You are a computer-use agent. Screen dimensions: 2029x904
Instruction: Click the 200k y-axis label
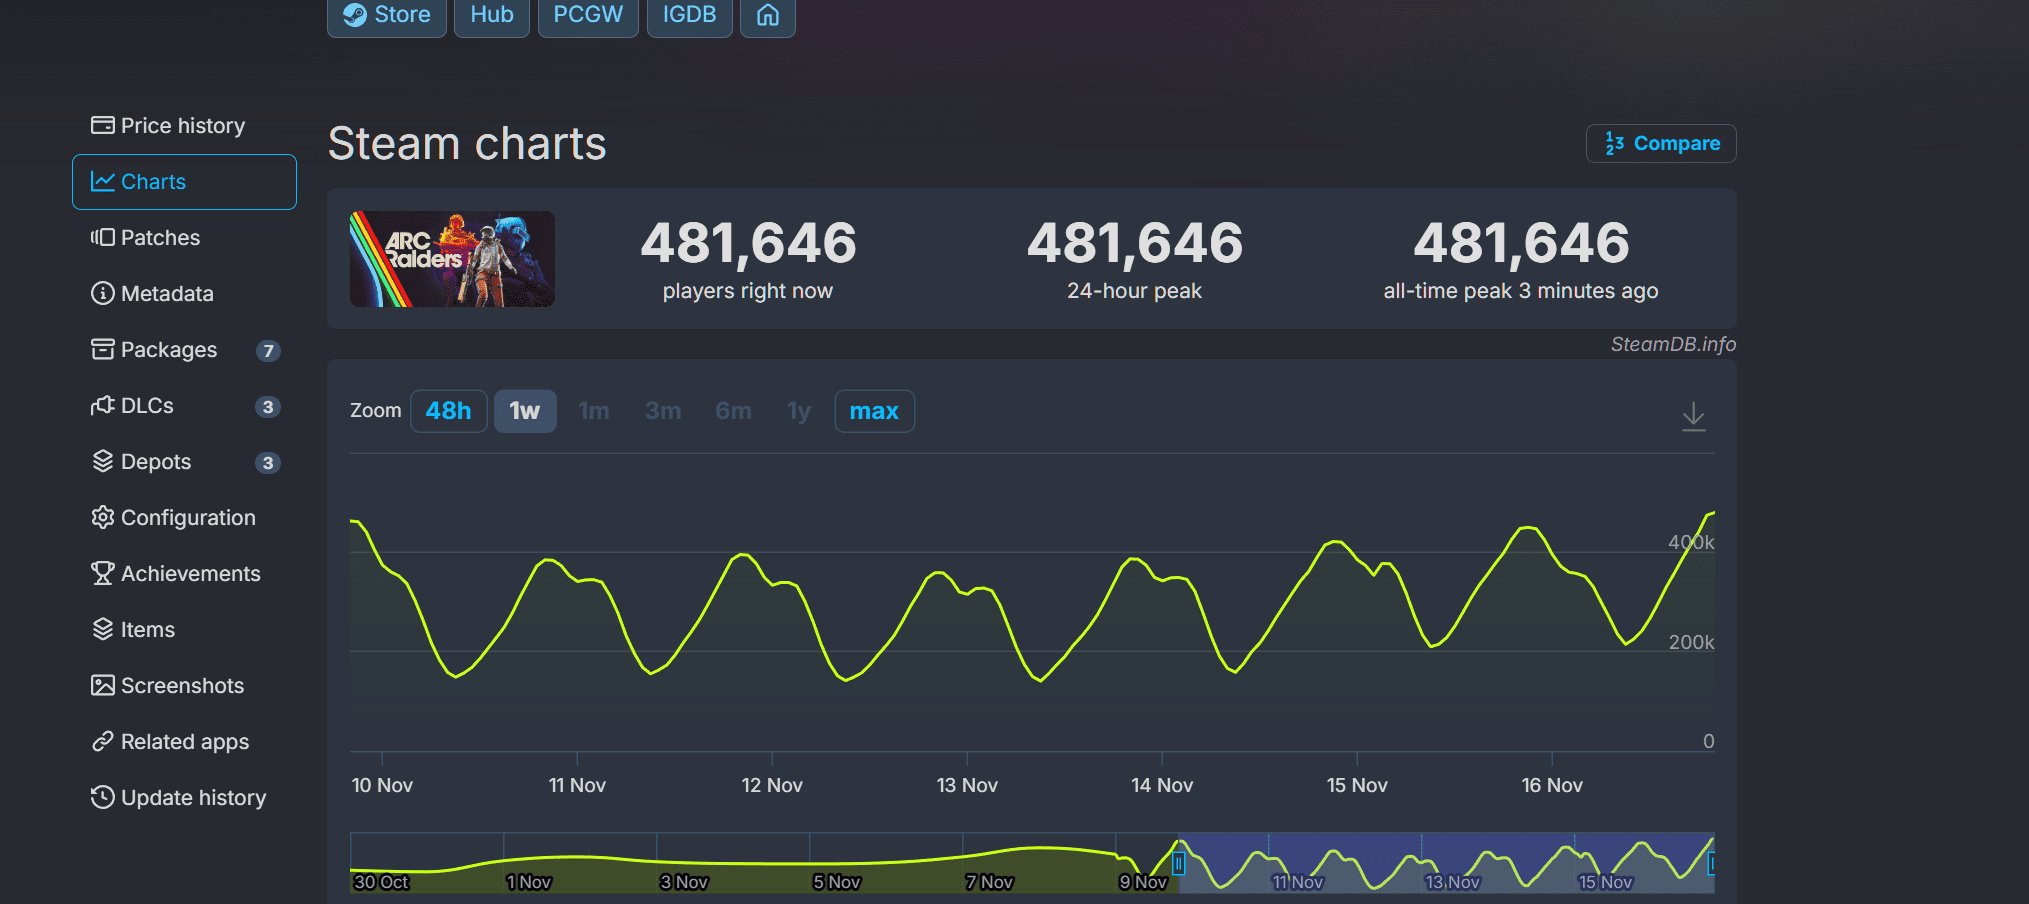coord(1691,643)
